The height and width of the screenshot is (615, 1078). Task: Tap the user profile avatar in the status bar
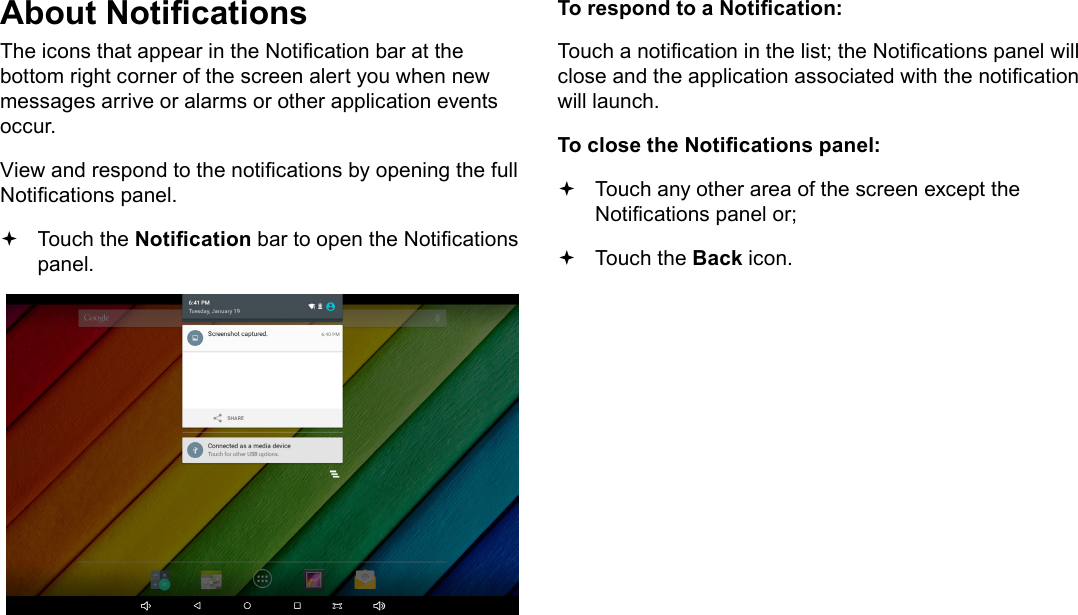pos(330,308)
